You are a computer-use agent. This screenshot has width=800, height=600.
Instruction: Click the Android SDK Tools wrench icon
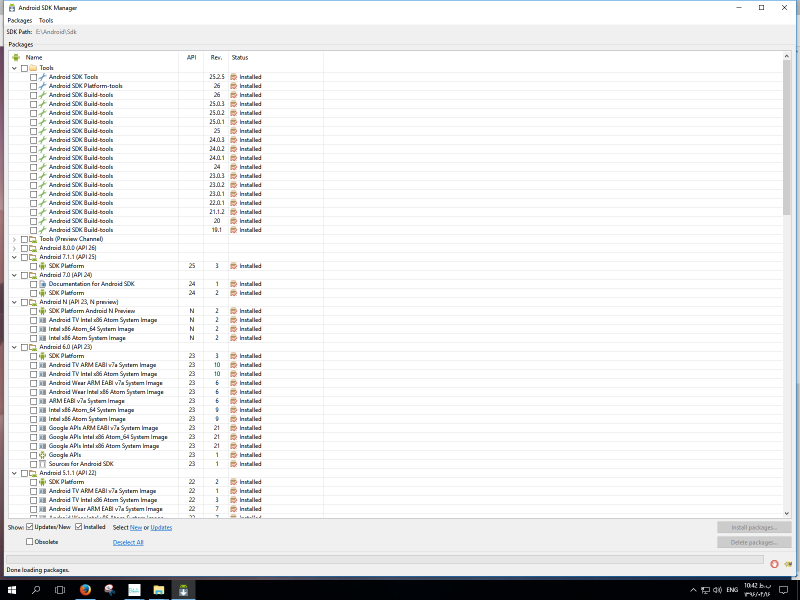43,77
